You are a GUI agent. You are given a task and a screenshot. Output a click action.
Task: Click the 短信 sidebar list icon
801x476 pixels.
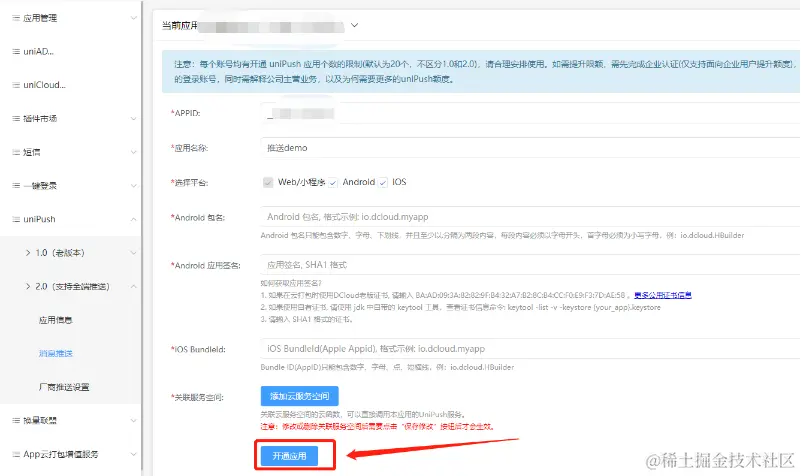16,152
